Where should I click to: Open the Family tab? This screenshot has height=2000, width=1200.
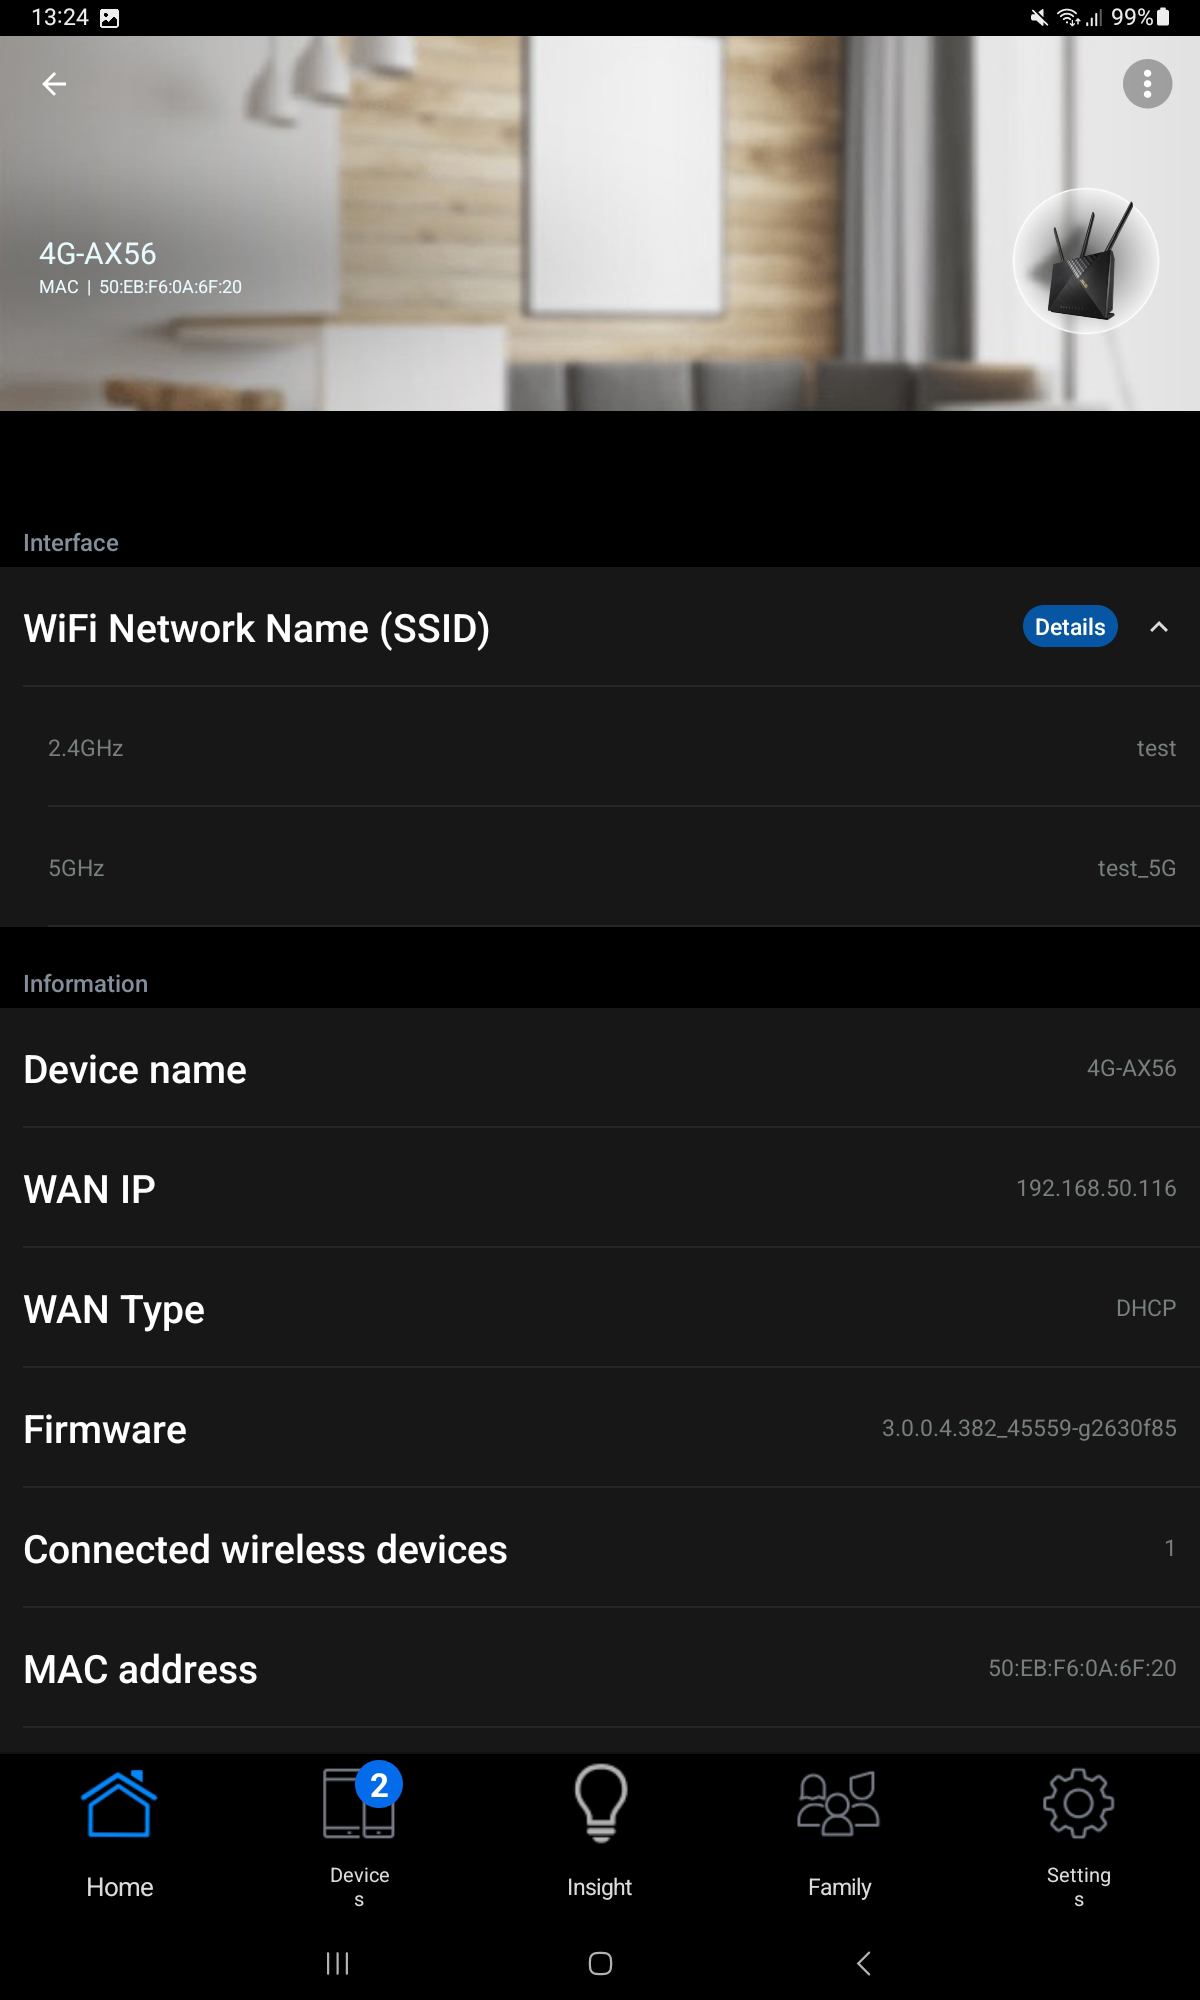839,1835
